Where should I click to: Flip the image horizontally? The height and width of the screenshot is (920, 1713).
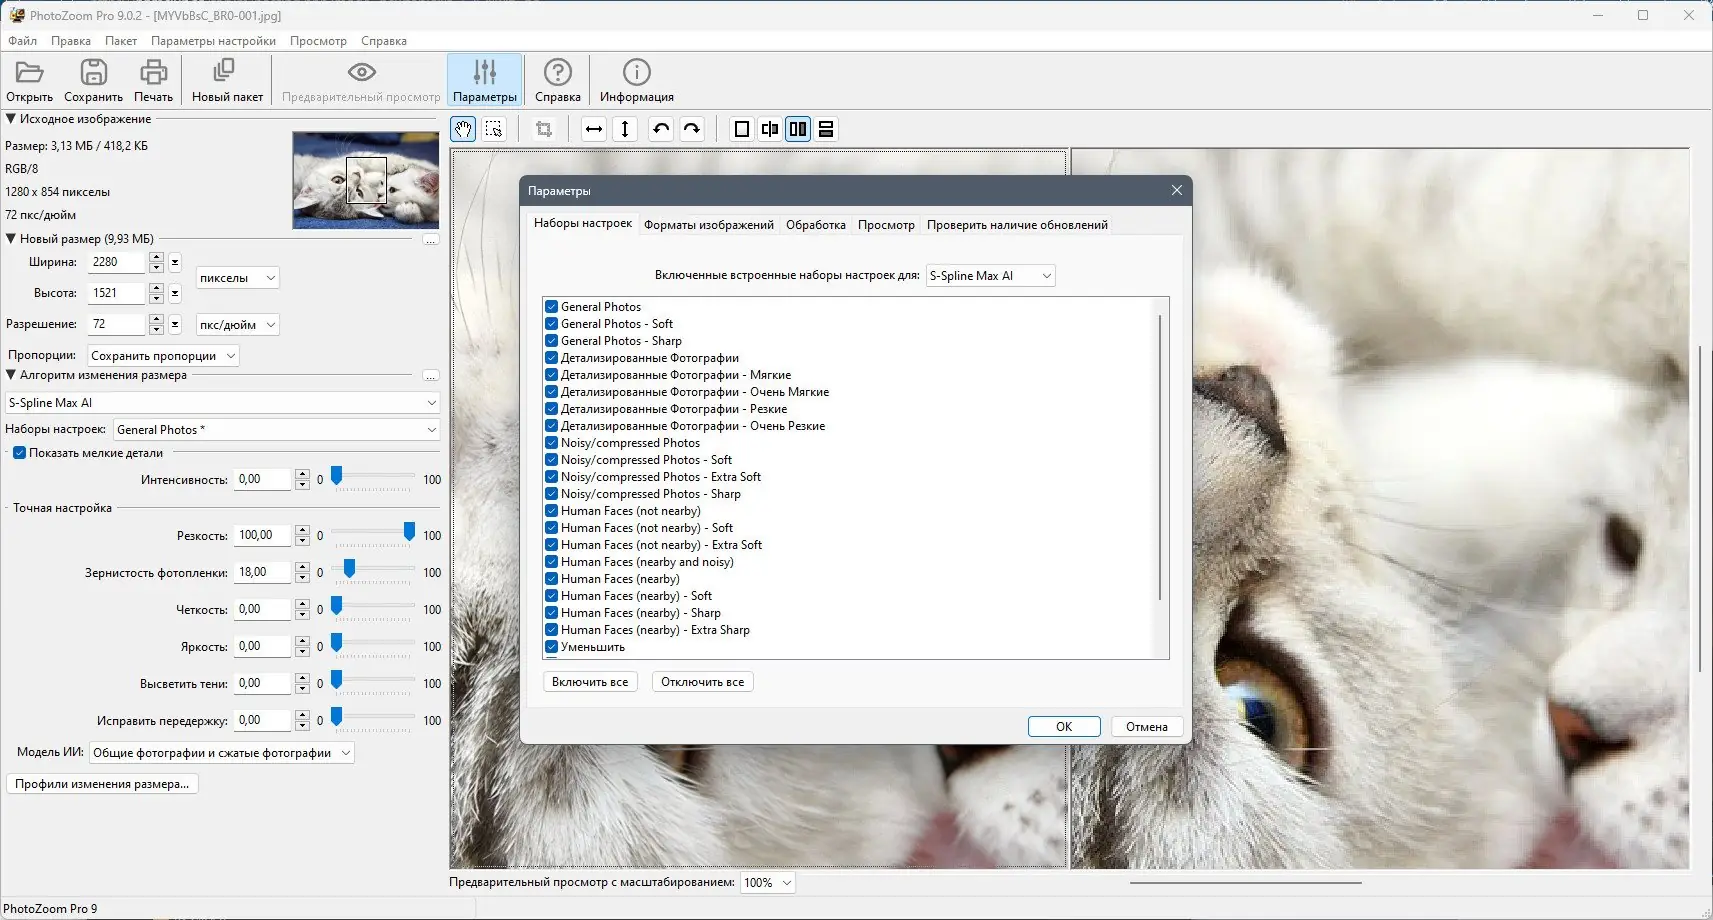[594, 129]
